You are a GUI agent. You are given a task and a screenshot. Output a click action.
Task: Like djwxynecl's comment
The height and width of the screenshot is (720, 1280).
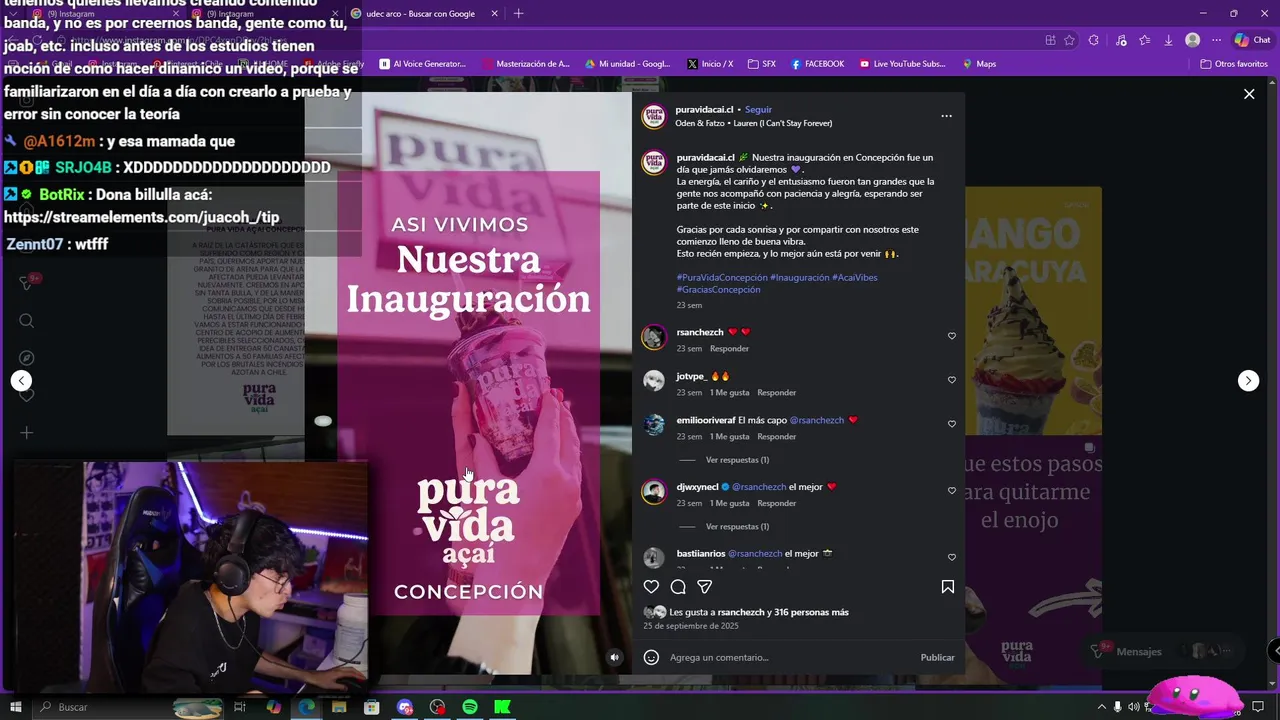pos(951,491)
